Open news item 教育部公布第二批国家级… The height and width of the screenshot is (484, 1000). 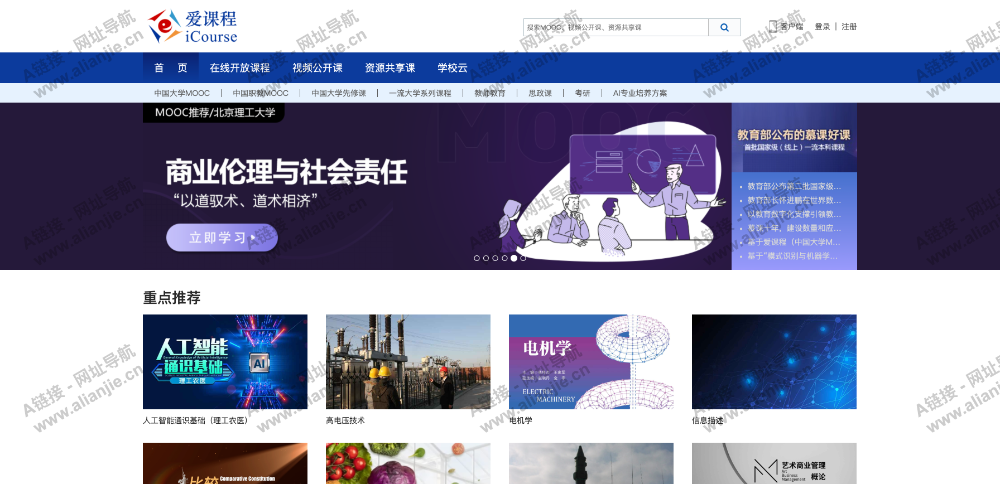794,187
